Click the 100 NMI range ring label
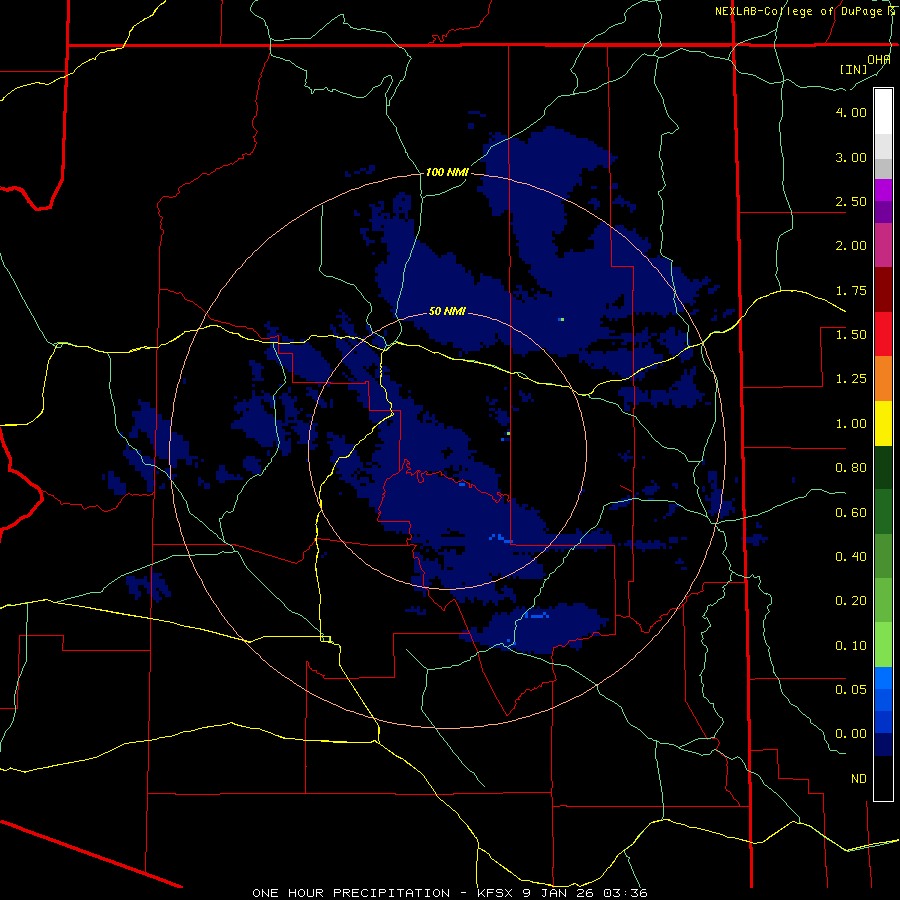Image resolution: width=900 pixels, height=900 pixels. (x=447, y=172)
